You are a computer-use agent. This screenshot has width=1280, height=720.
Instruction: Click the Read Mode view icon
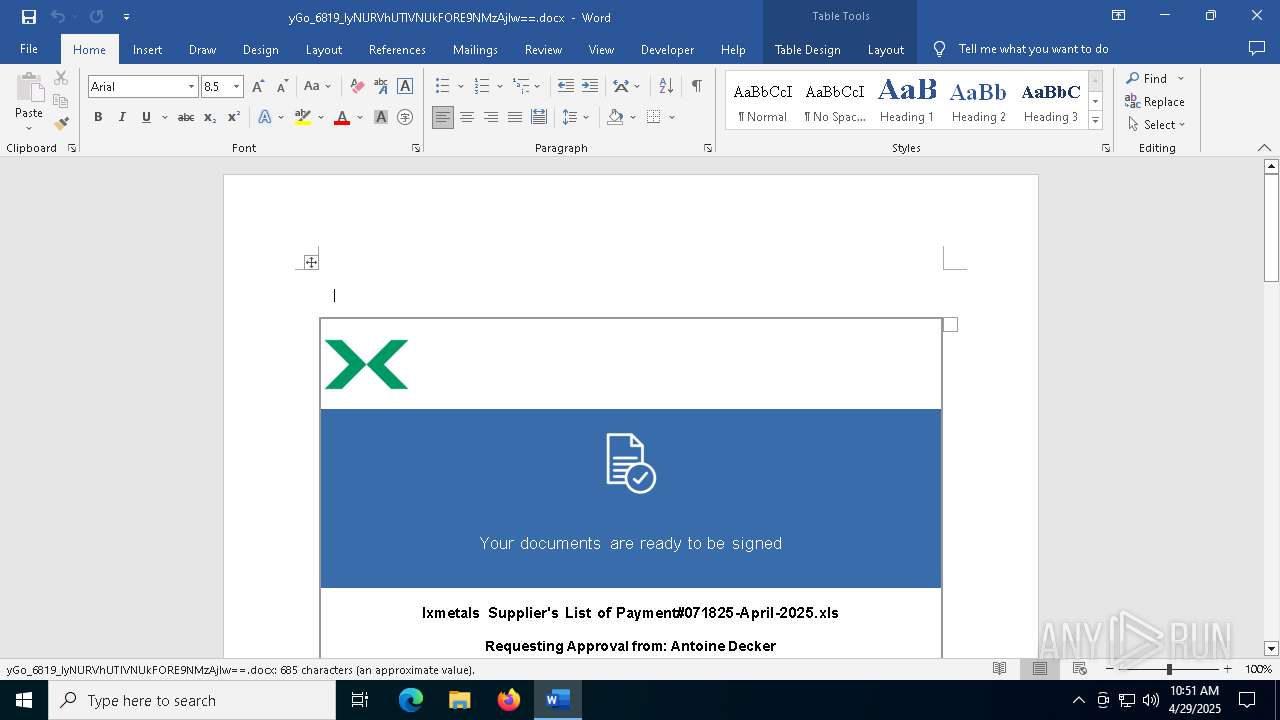[x=999, y=669]
